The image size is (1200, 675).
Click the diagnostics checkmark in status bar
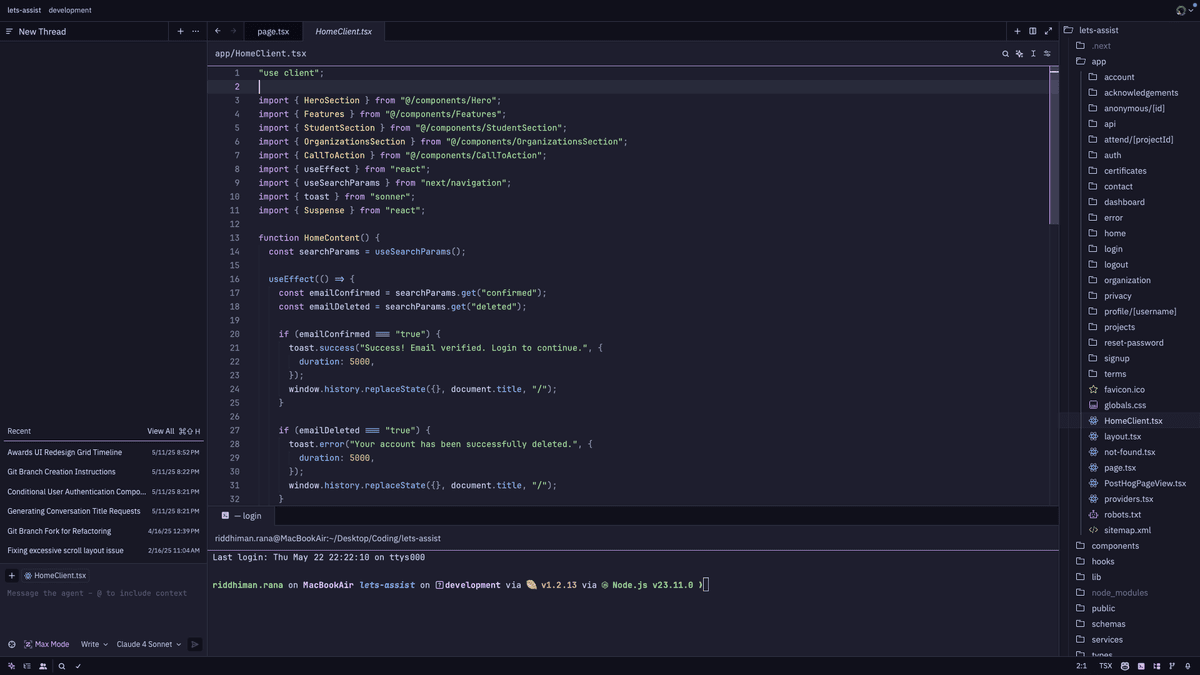[x=78, y=666]
